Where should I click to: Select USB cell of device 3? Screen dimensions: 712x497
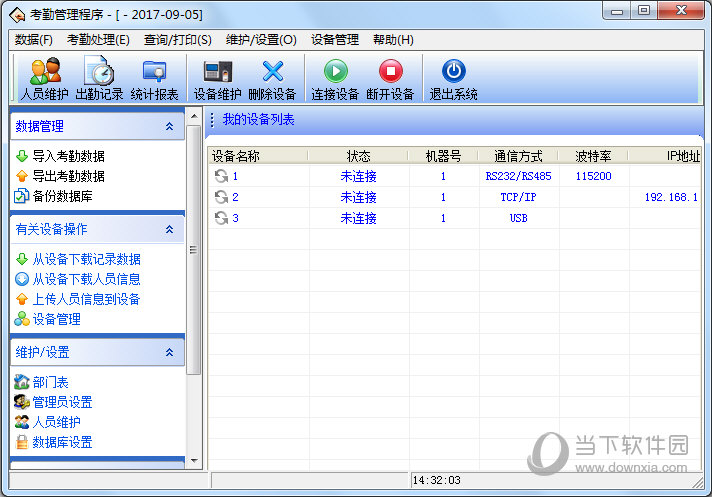click(x=519, y=218)
